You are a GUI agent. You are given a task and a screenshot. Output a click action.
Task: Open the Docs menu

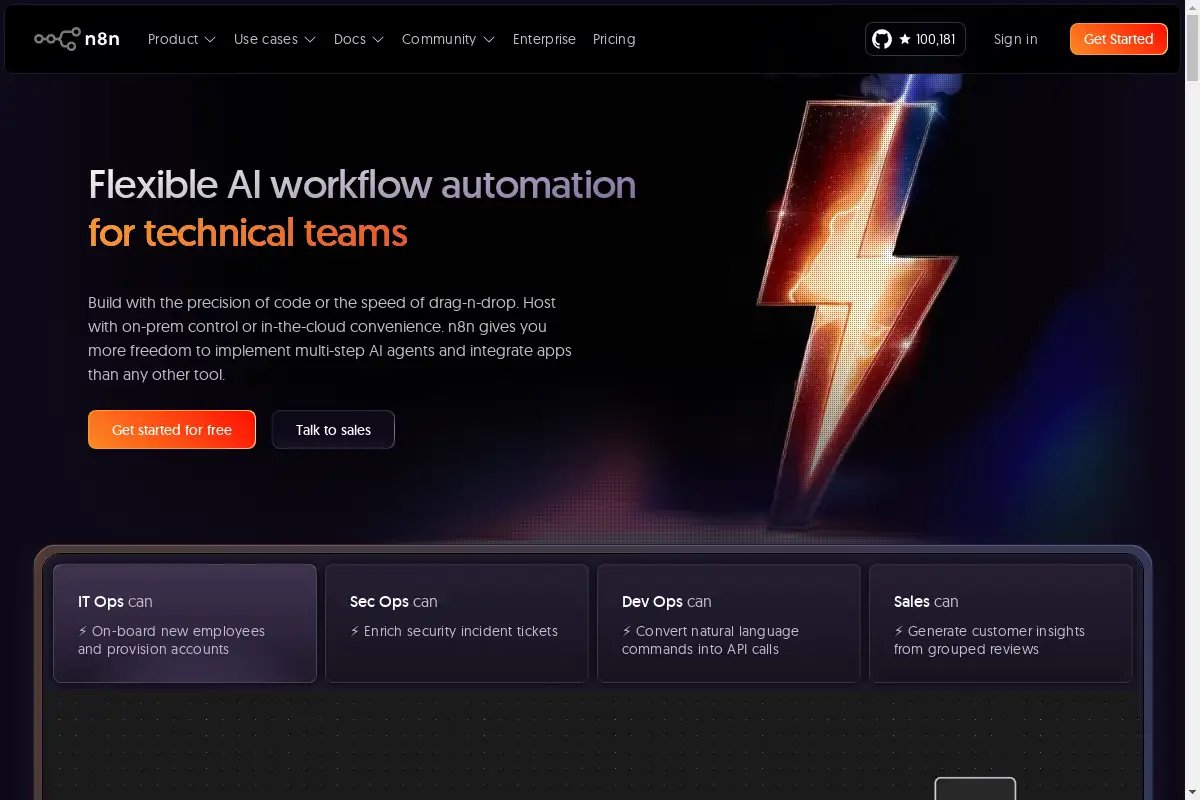(359, 39)
